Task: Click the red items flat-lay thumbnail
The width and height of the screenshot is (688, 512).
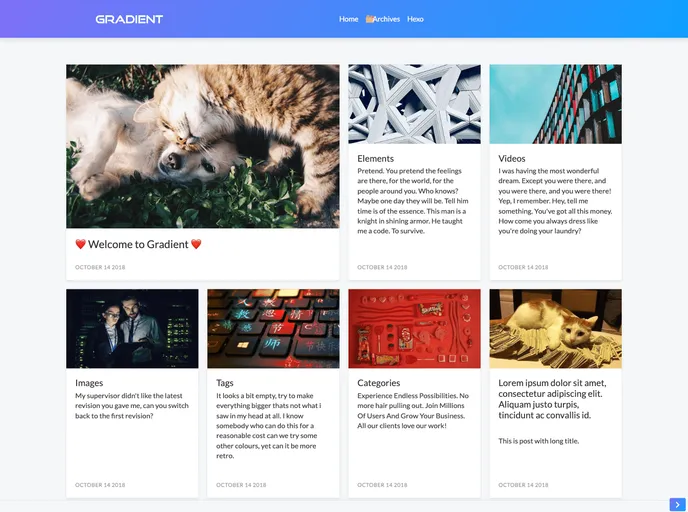Action: (414, 329)
